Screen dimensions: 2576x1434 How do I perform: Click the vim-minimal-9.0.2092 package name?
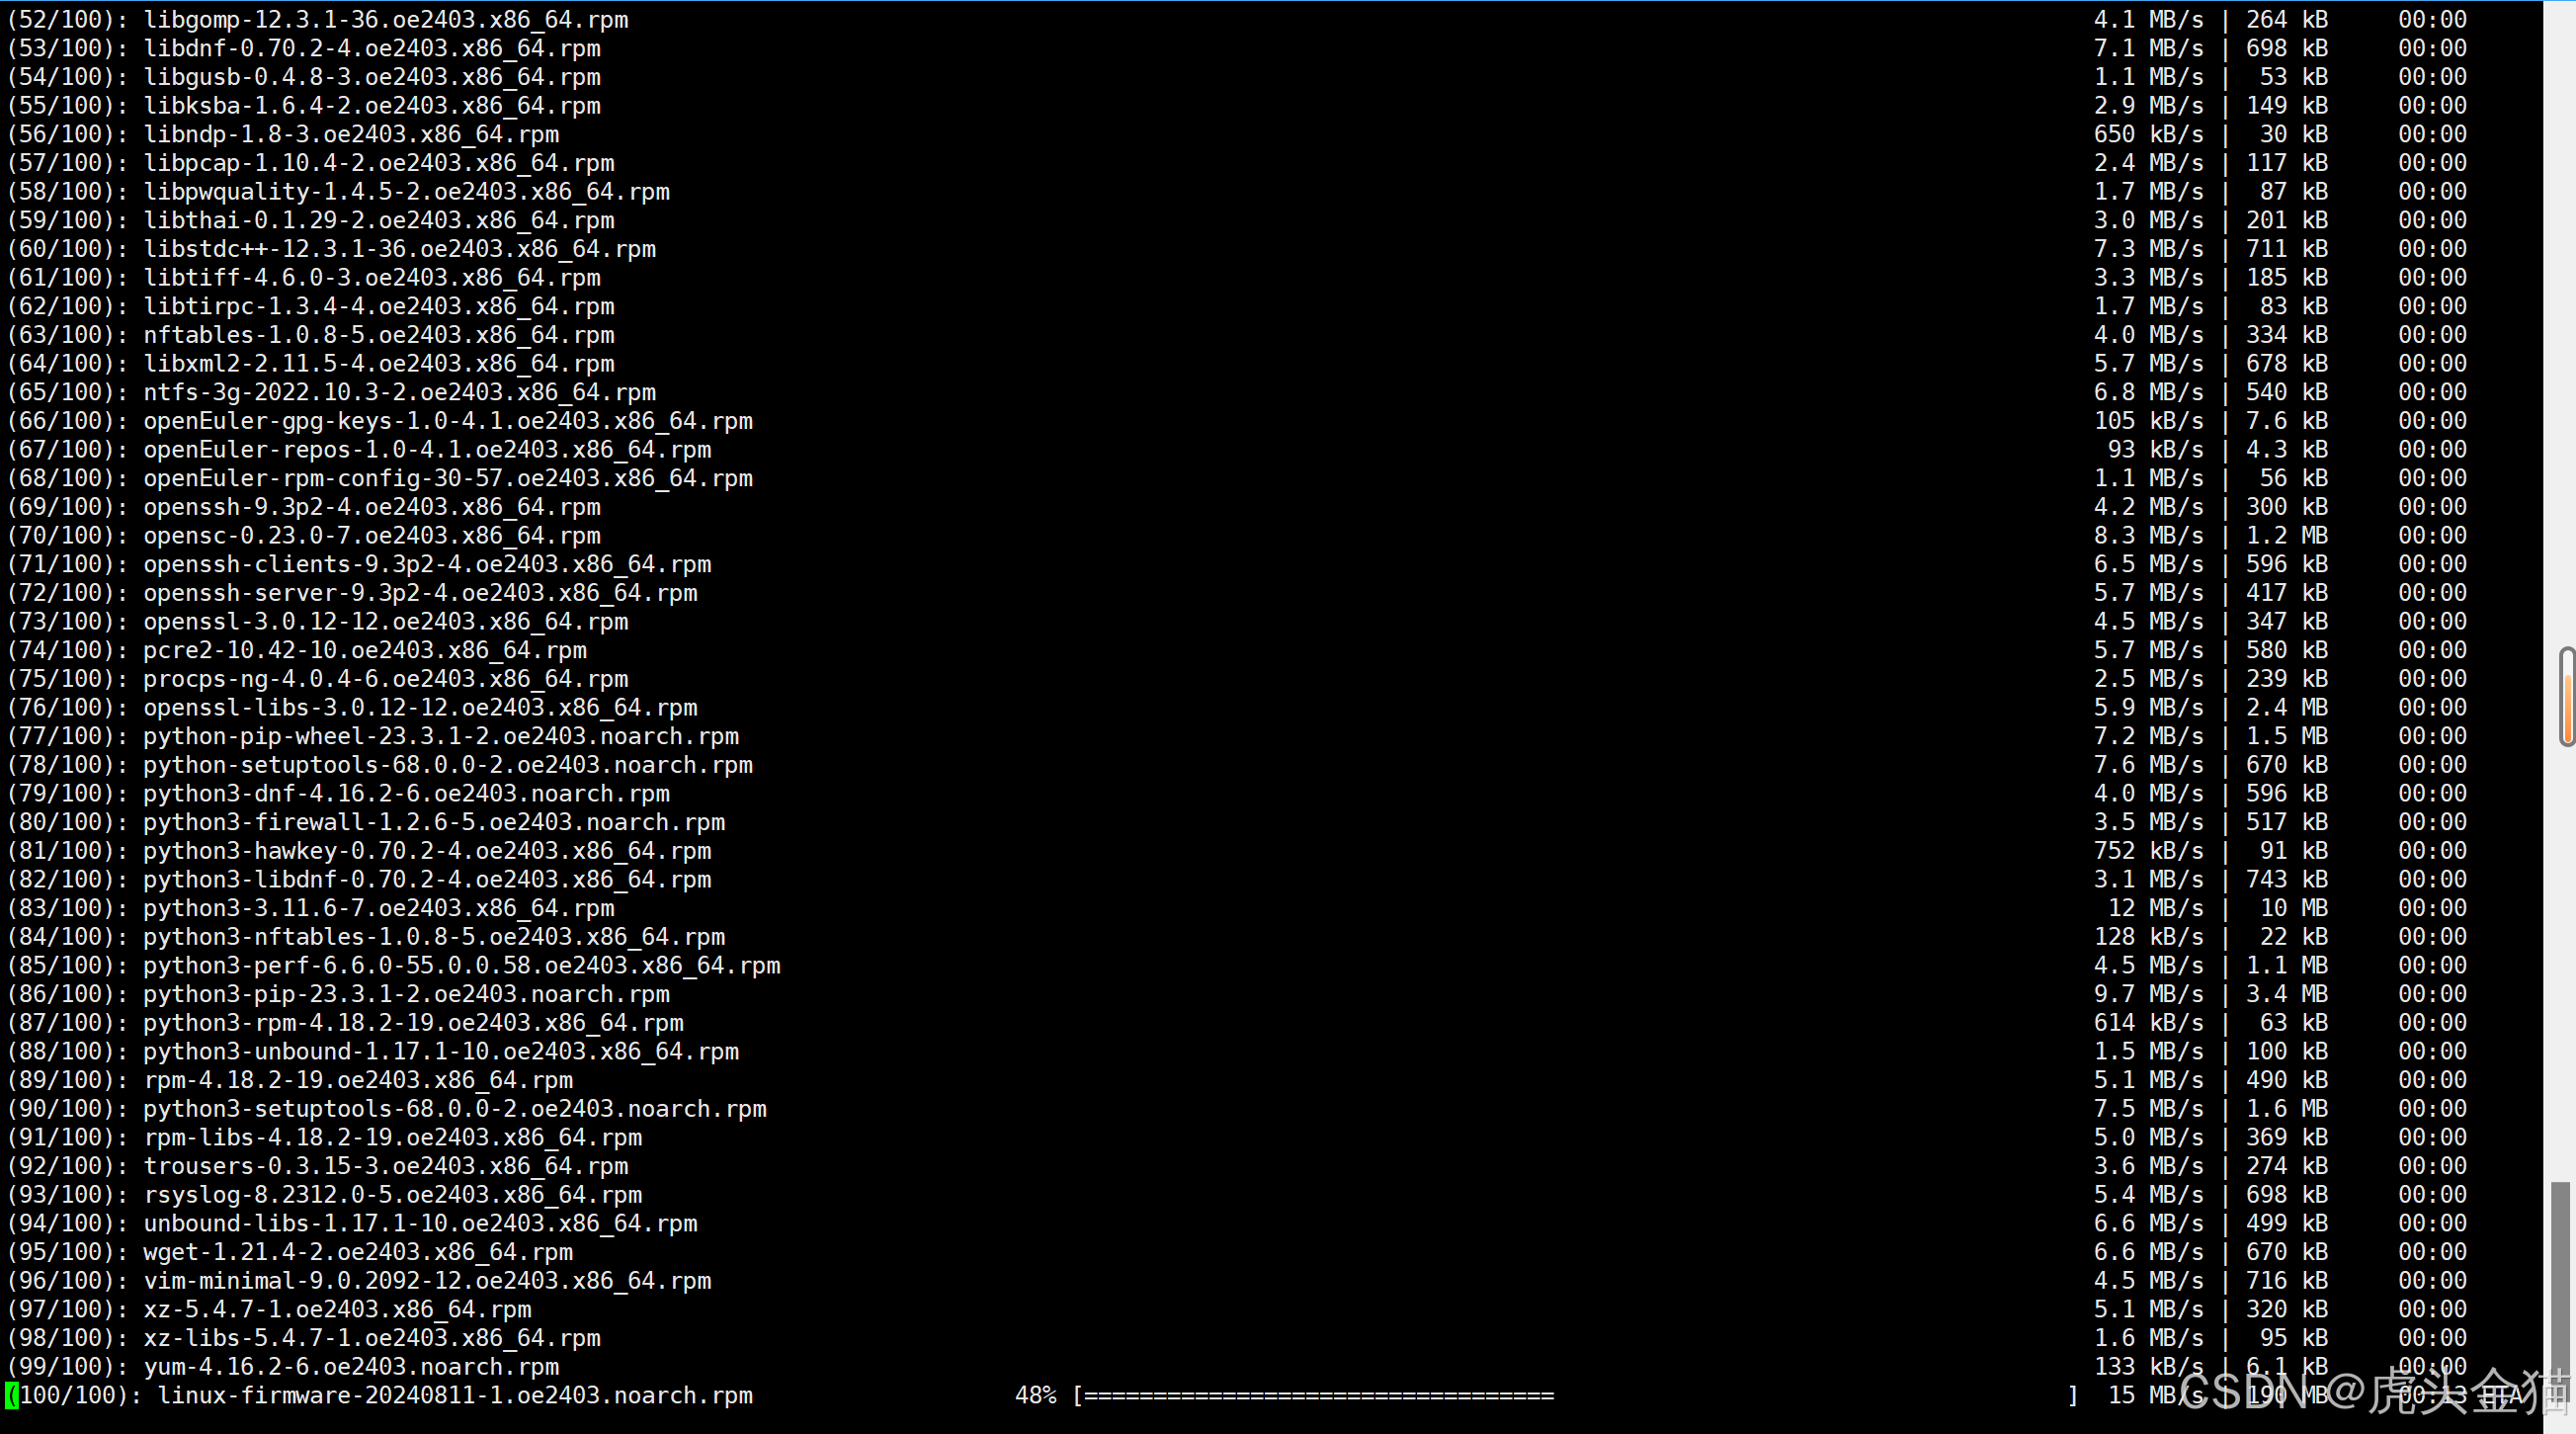click(427, 1281)
